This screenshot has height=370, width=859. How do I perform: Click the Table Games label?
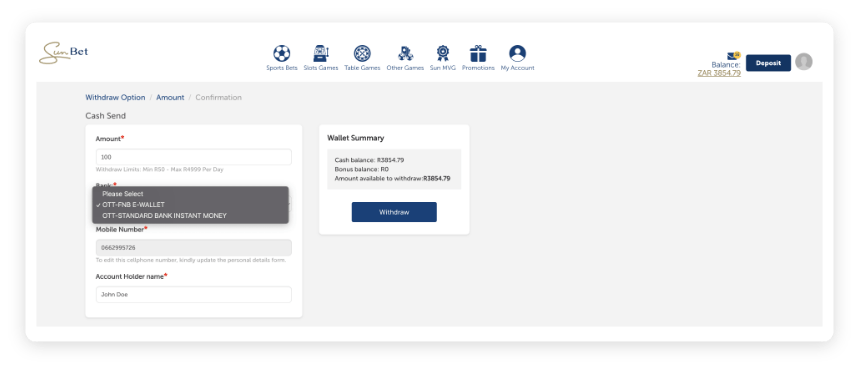pos(362,68)
